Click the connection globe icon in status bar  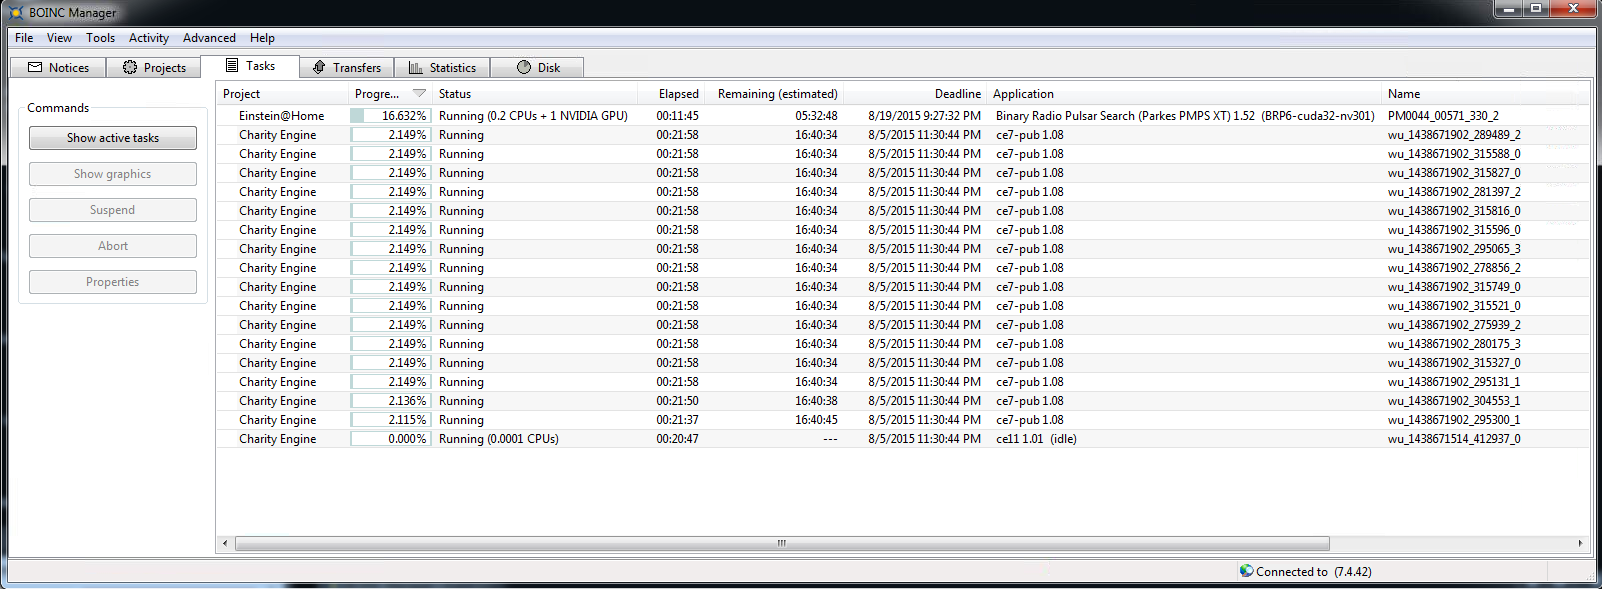[x=1246, y=571]
